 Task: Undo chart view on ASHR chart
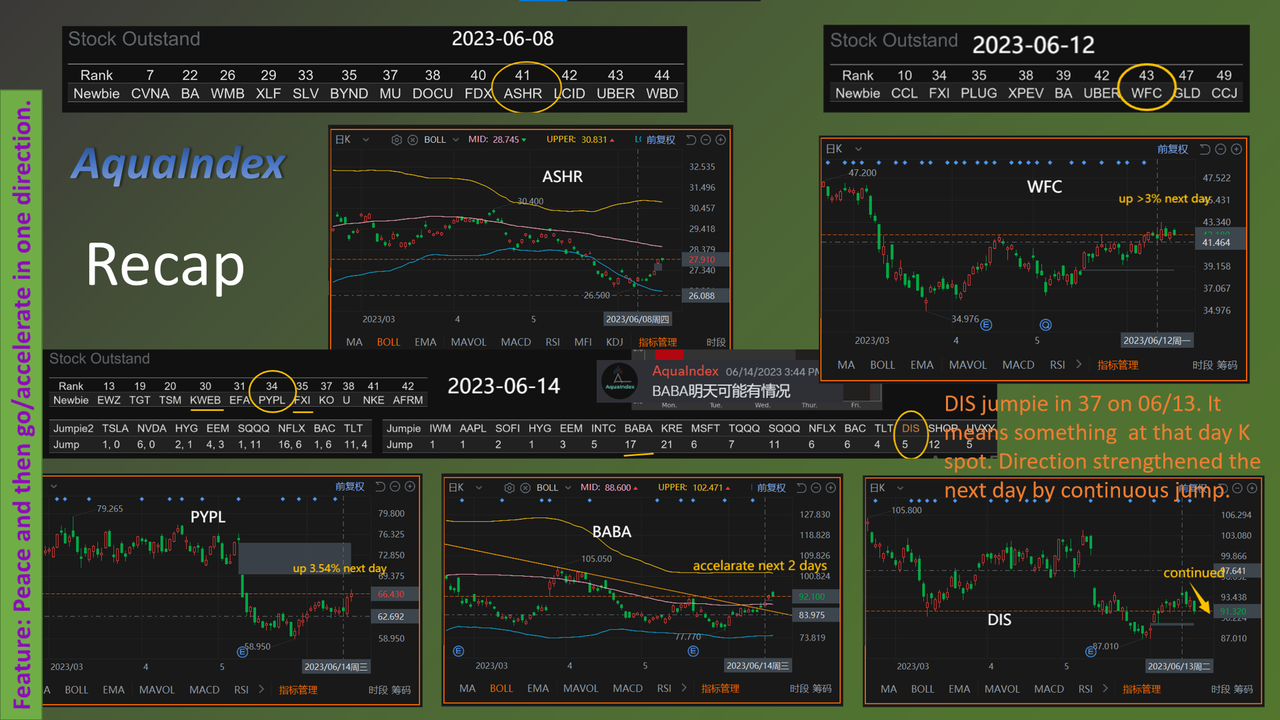(x=691, y=140)
